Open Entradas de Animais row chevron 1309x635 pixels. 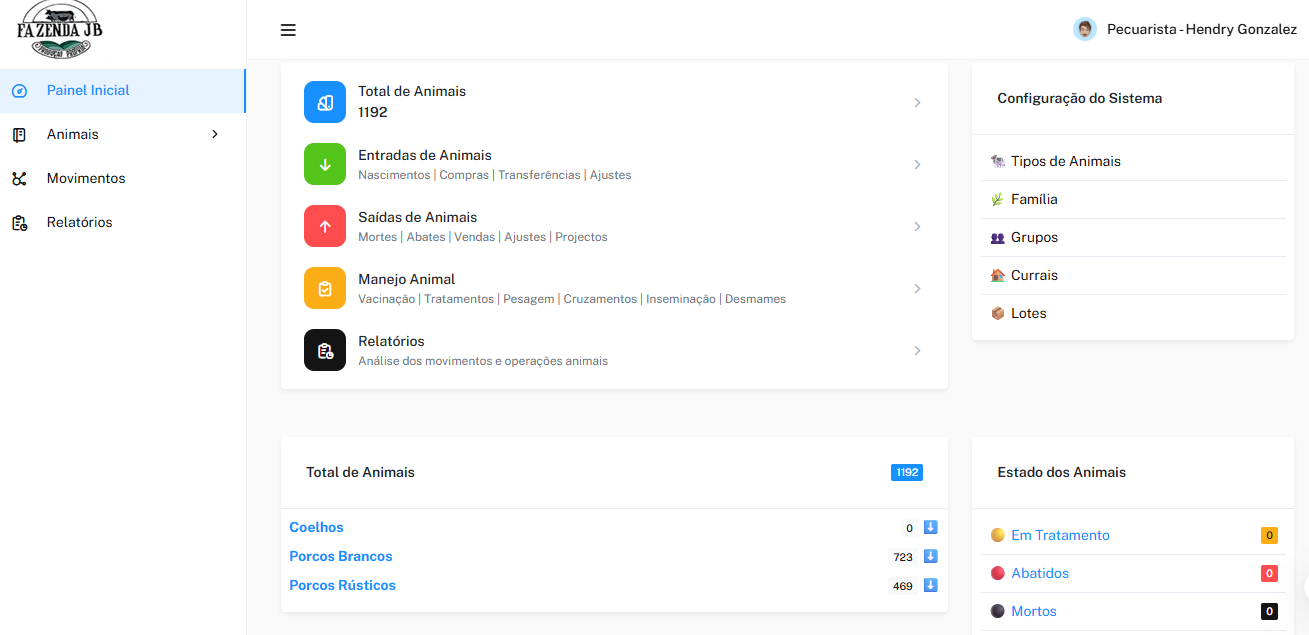(917, 164)
